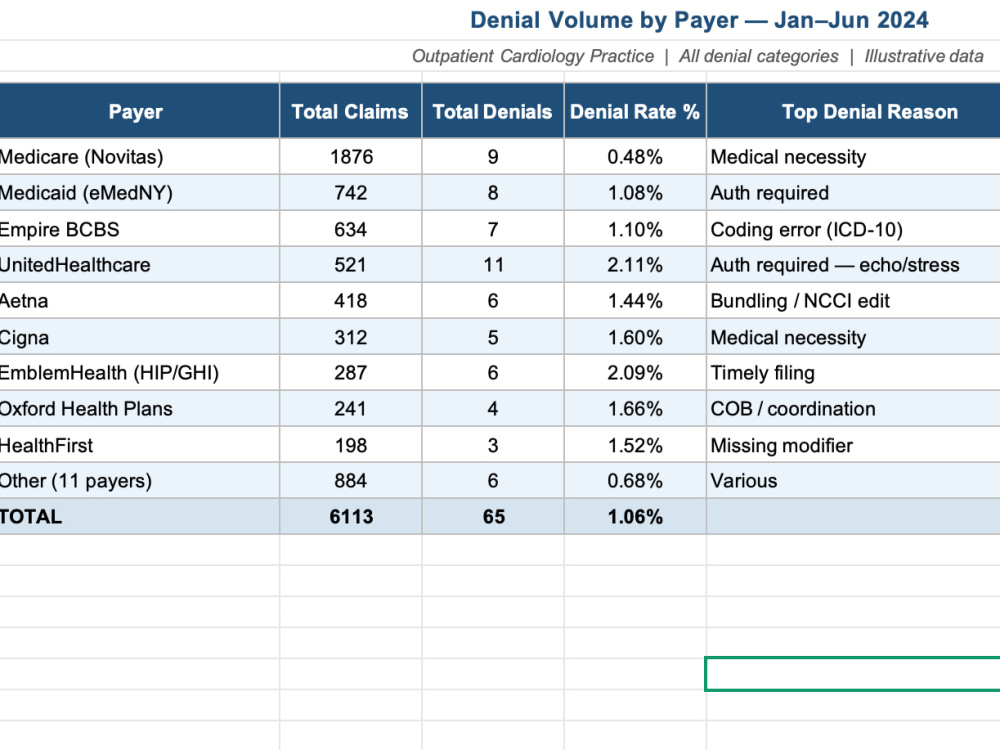
Task: Click the '65' total denials cell
Action: (x=492, y=516)
